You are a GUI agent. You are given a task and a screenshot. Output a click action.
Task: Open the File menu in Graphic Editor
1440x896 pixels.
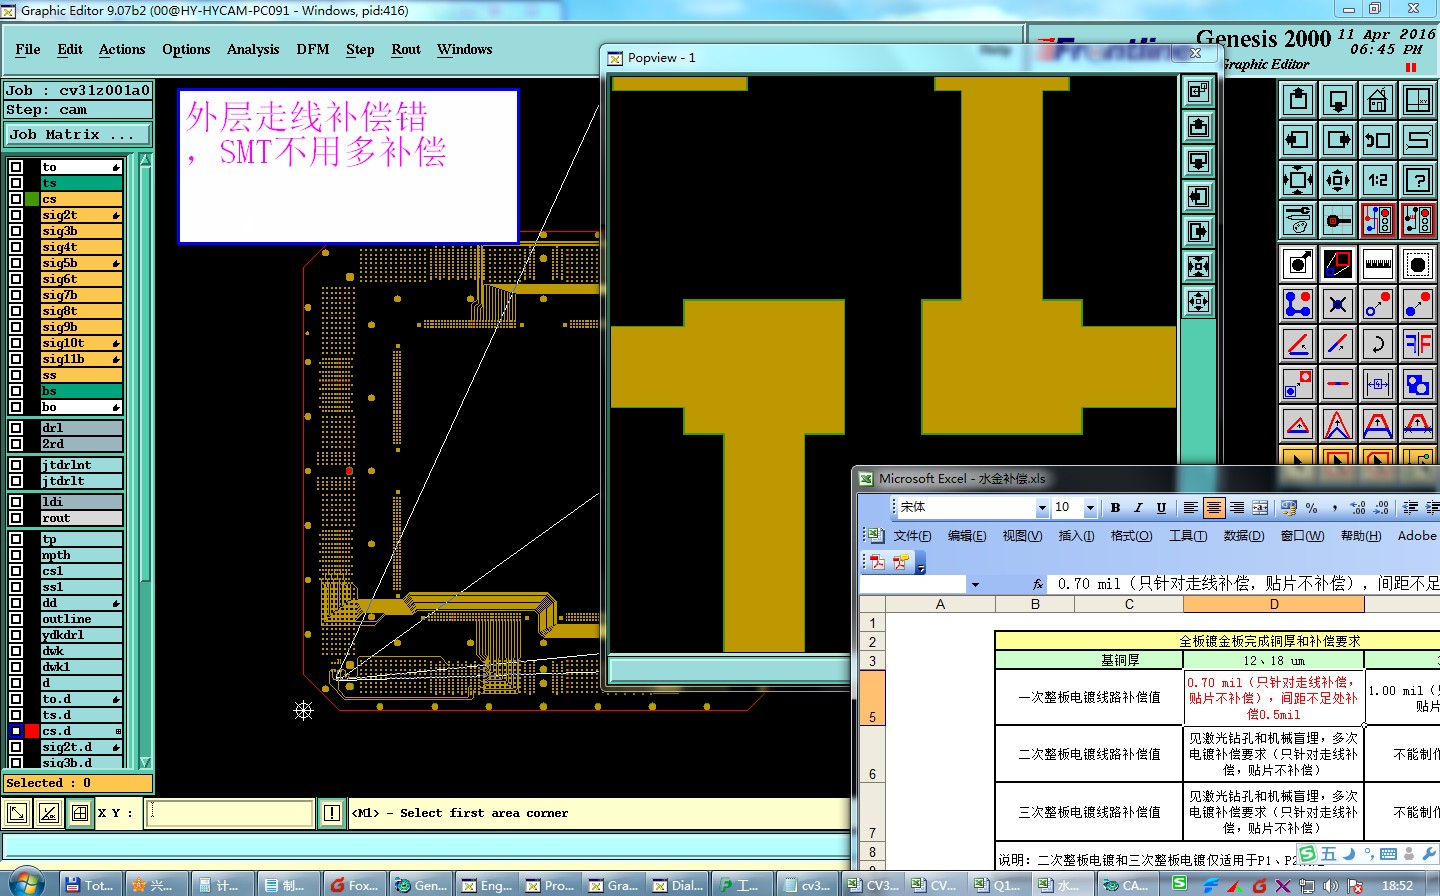point(28,49)
